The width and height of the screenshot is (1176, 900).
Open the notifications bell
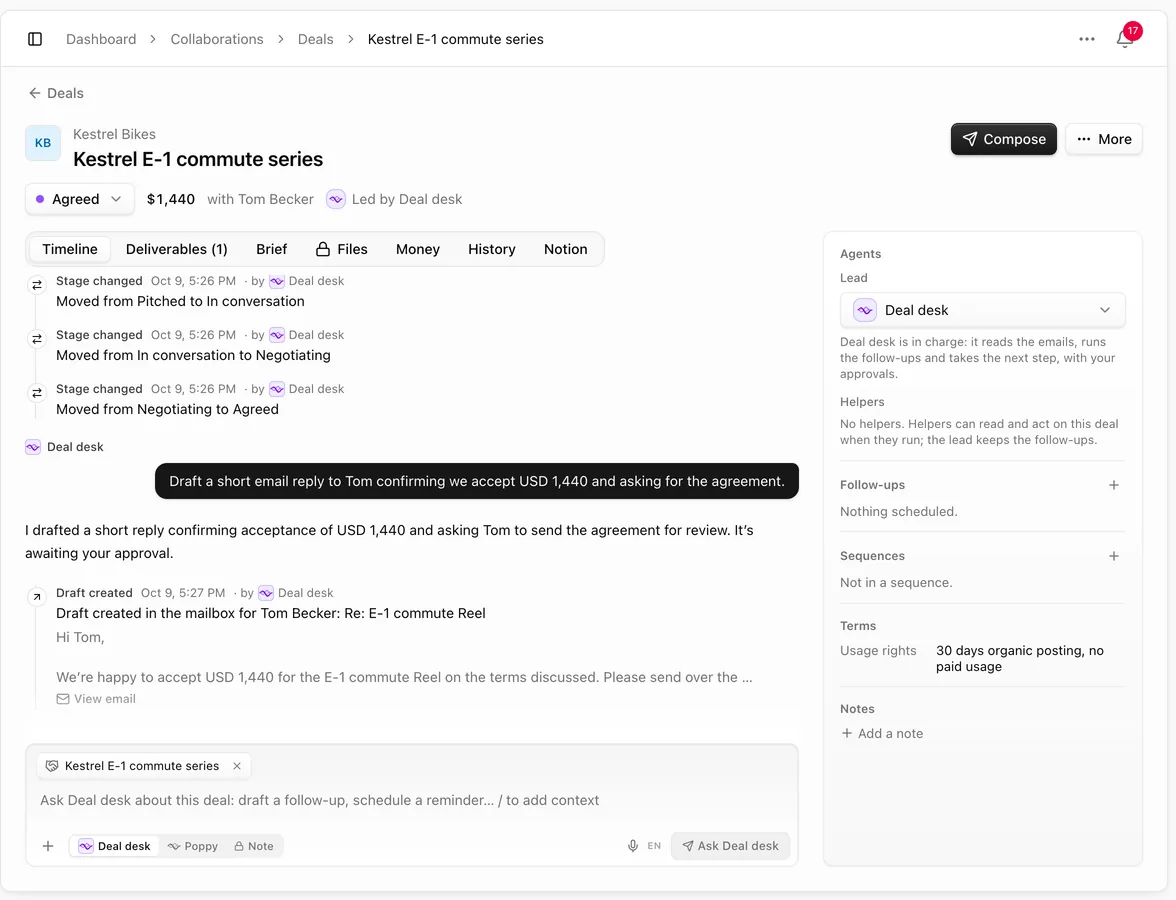pyautogui.click(x=1124, y=38)
